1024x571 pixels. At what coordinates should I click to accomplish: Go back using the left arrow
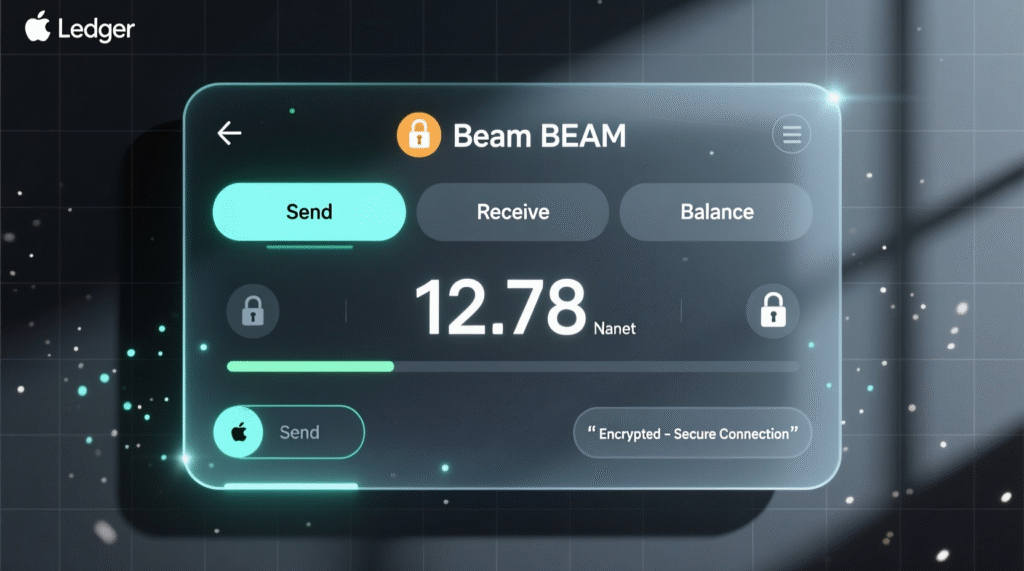tap(230, 134)
